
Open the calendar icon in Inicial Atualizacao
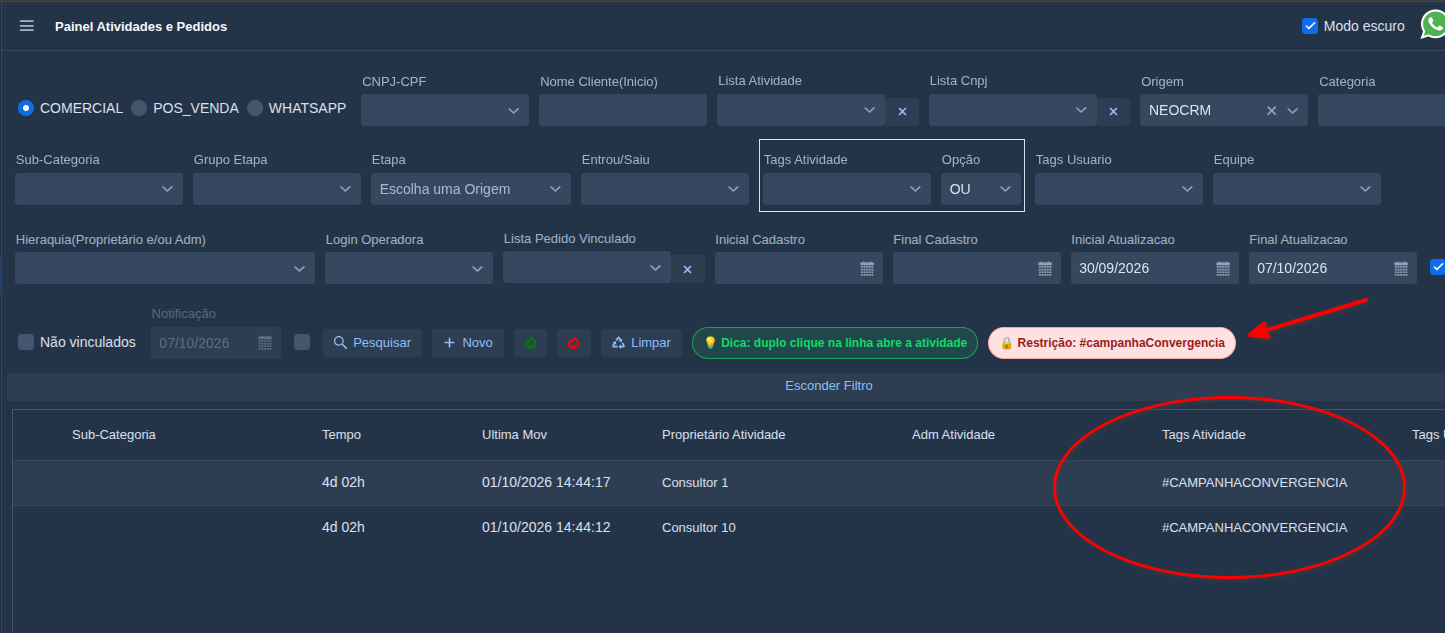click(x=1222, y=268)
